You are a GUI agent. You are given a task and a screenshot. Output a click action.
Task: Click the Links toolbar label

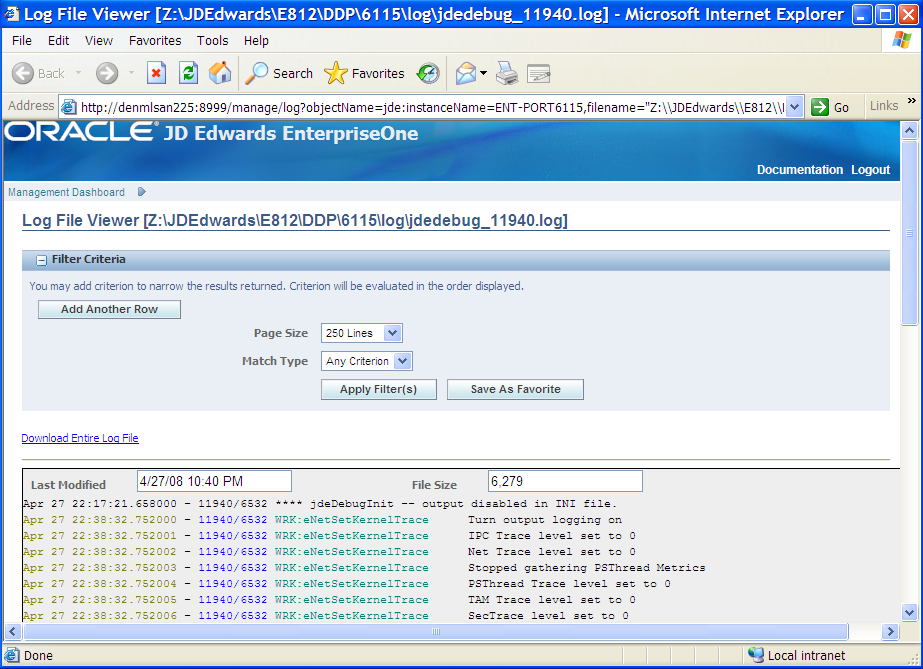click(884, 106)
